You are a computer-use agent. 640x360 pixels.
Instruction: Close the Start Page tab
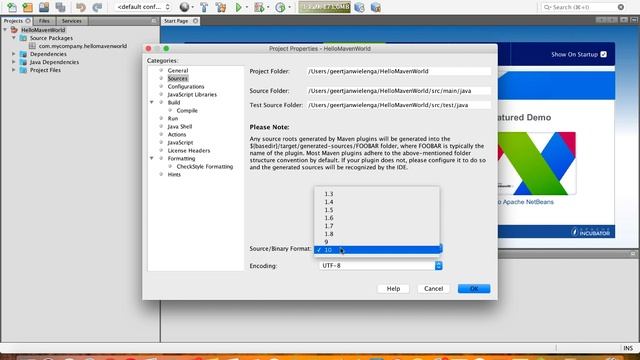(196, 21)
